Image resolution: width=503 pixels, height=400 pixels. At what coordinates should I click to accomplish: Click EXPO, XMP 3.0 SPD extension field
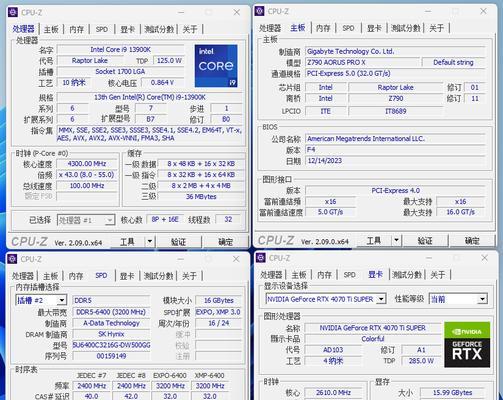tap(219, 312)
